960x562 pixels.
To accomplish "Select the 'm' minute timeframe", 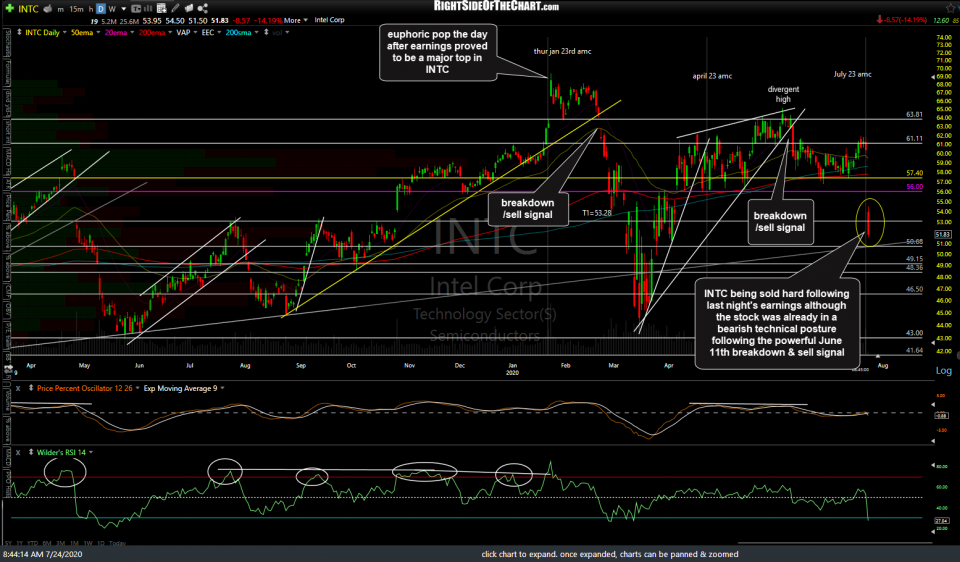I will (x=61, y=9).
